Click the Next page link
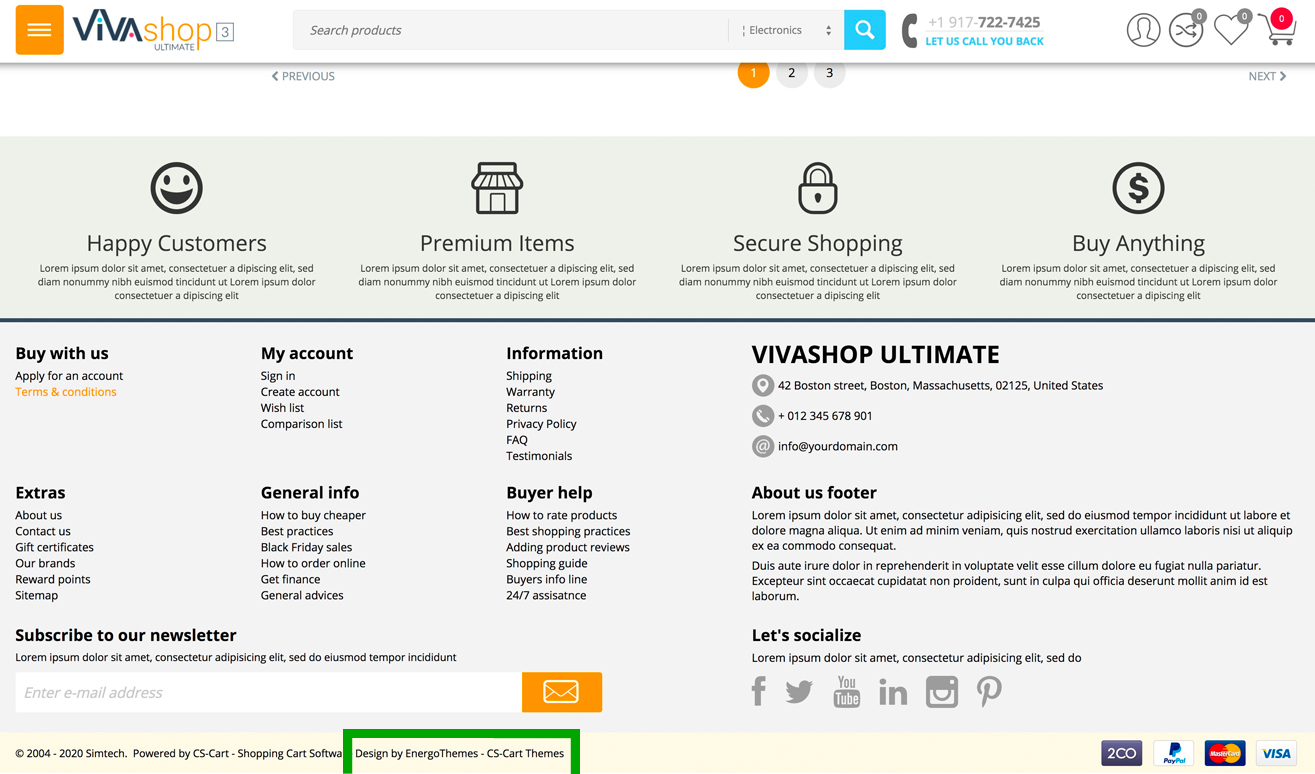The image size is (1315, 774). pos(1266,76)
